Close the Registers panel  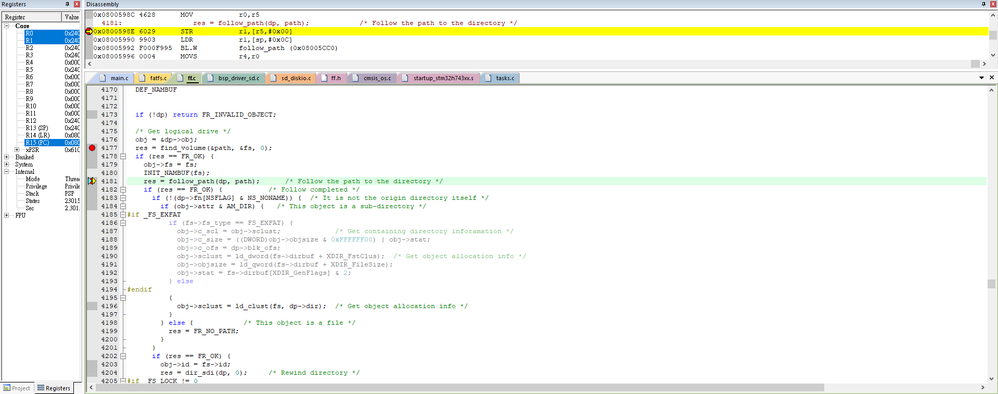click(77, 4)
